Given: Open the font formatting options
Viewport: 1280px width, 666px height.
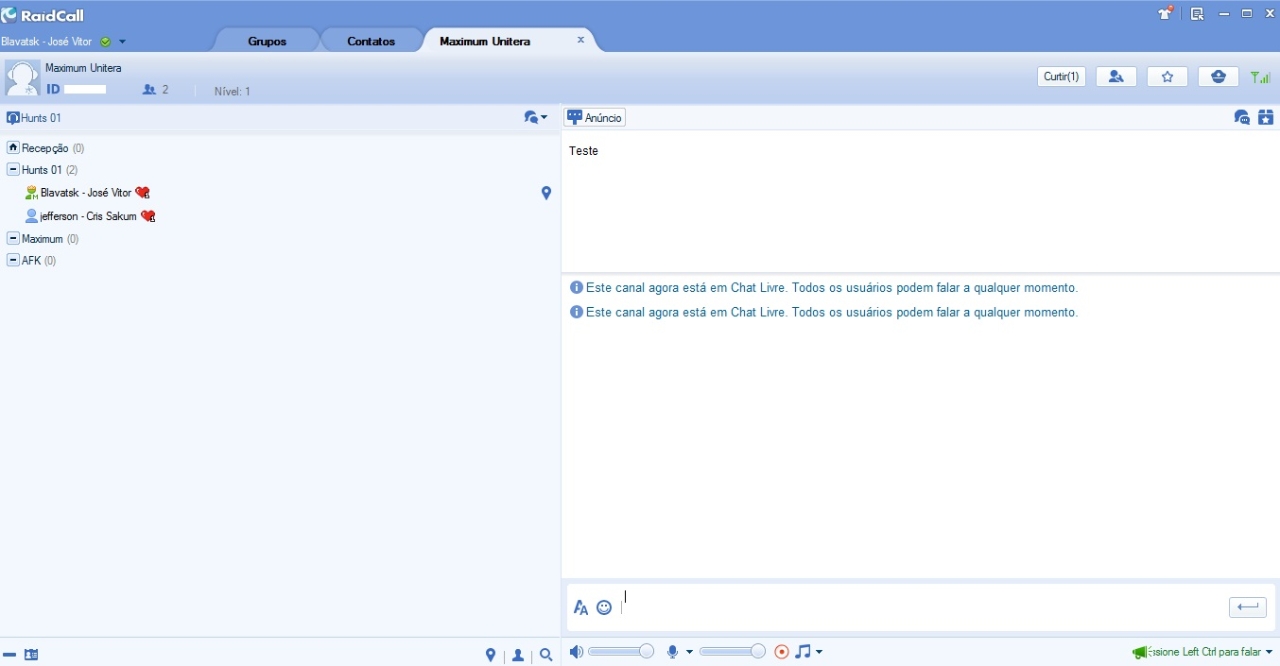Looking at the screenshot, I should [581, 608].
